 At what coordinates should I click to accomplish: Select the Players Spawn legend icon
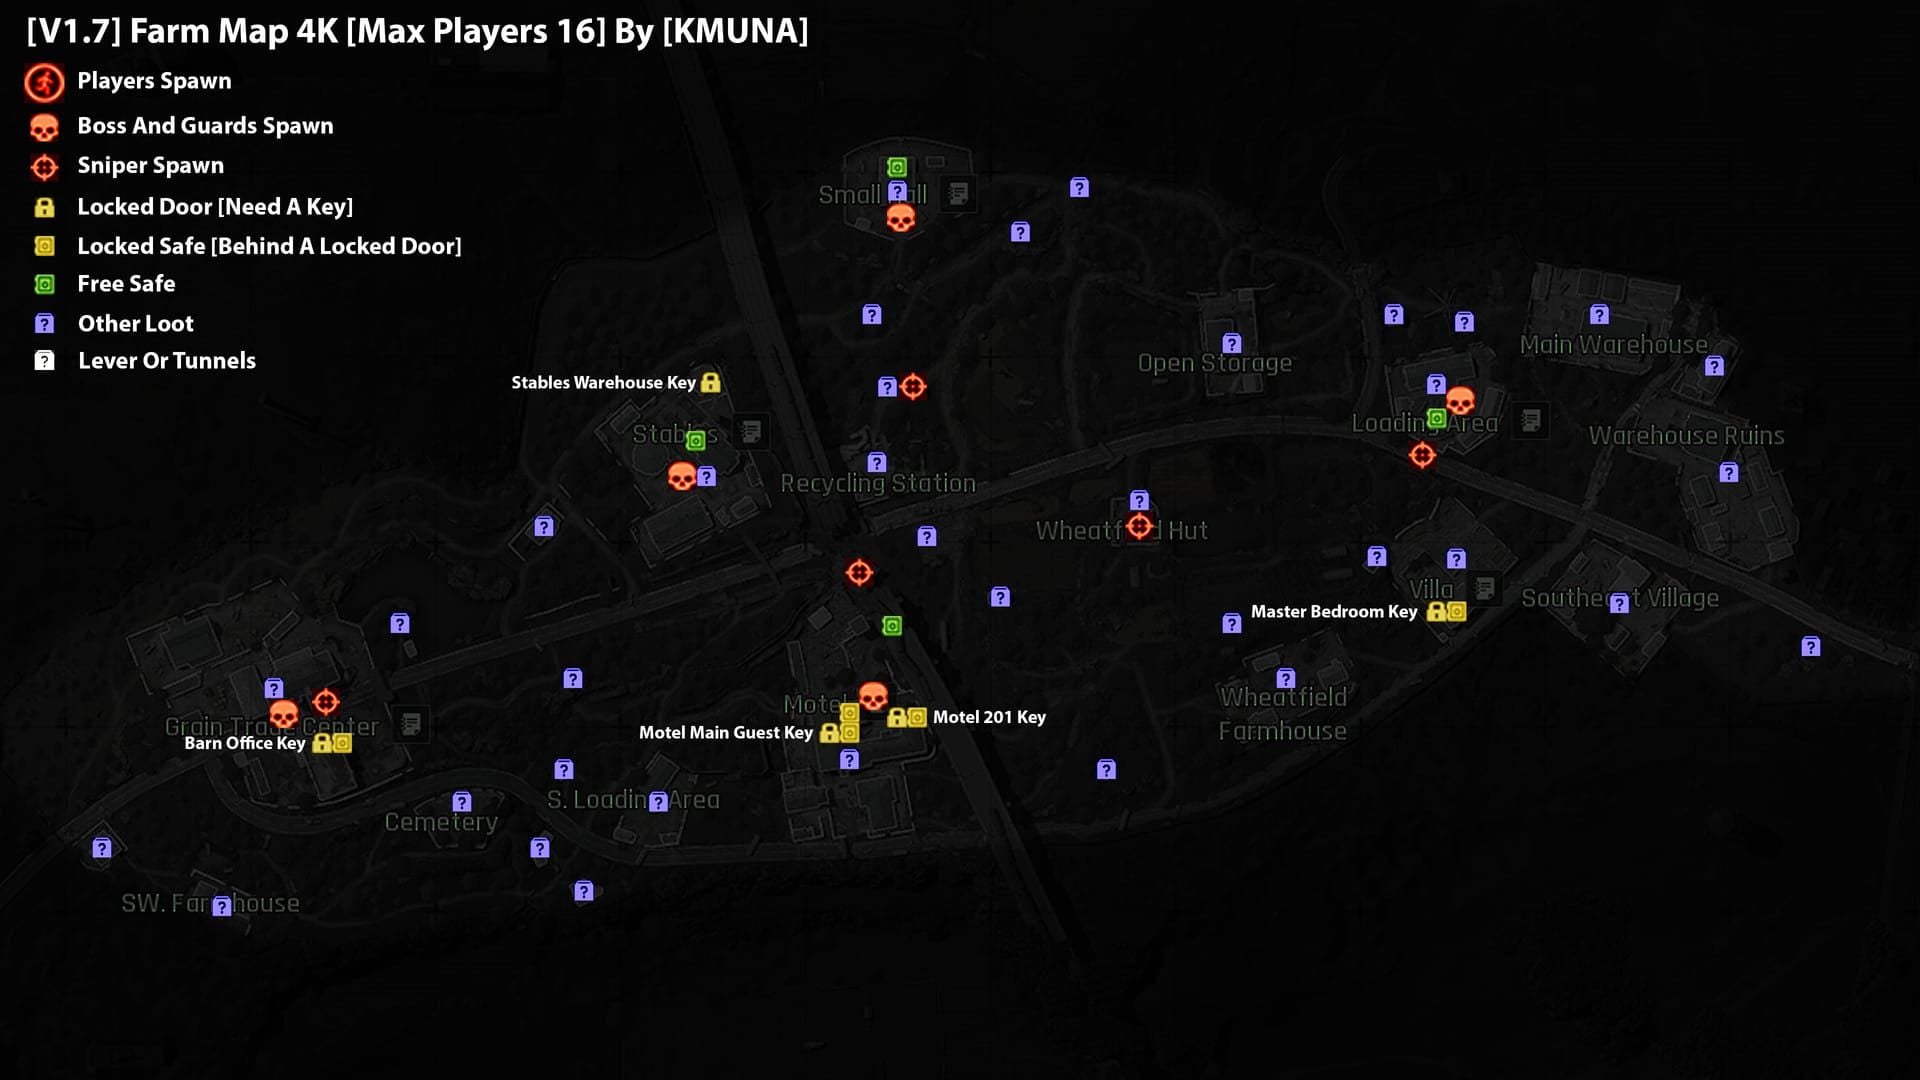pyautogui.click(x=43, y=83)
